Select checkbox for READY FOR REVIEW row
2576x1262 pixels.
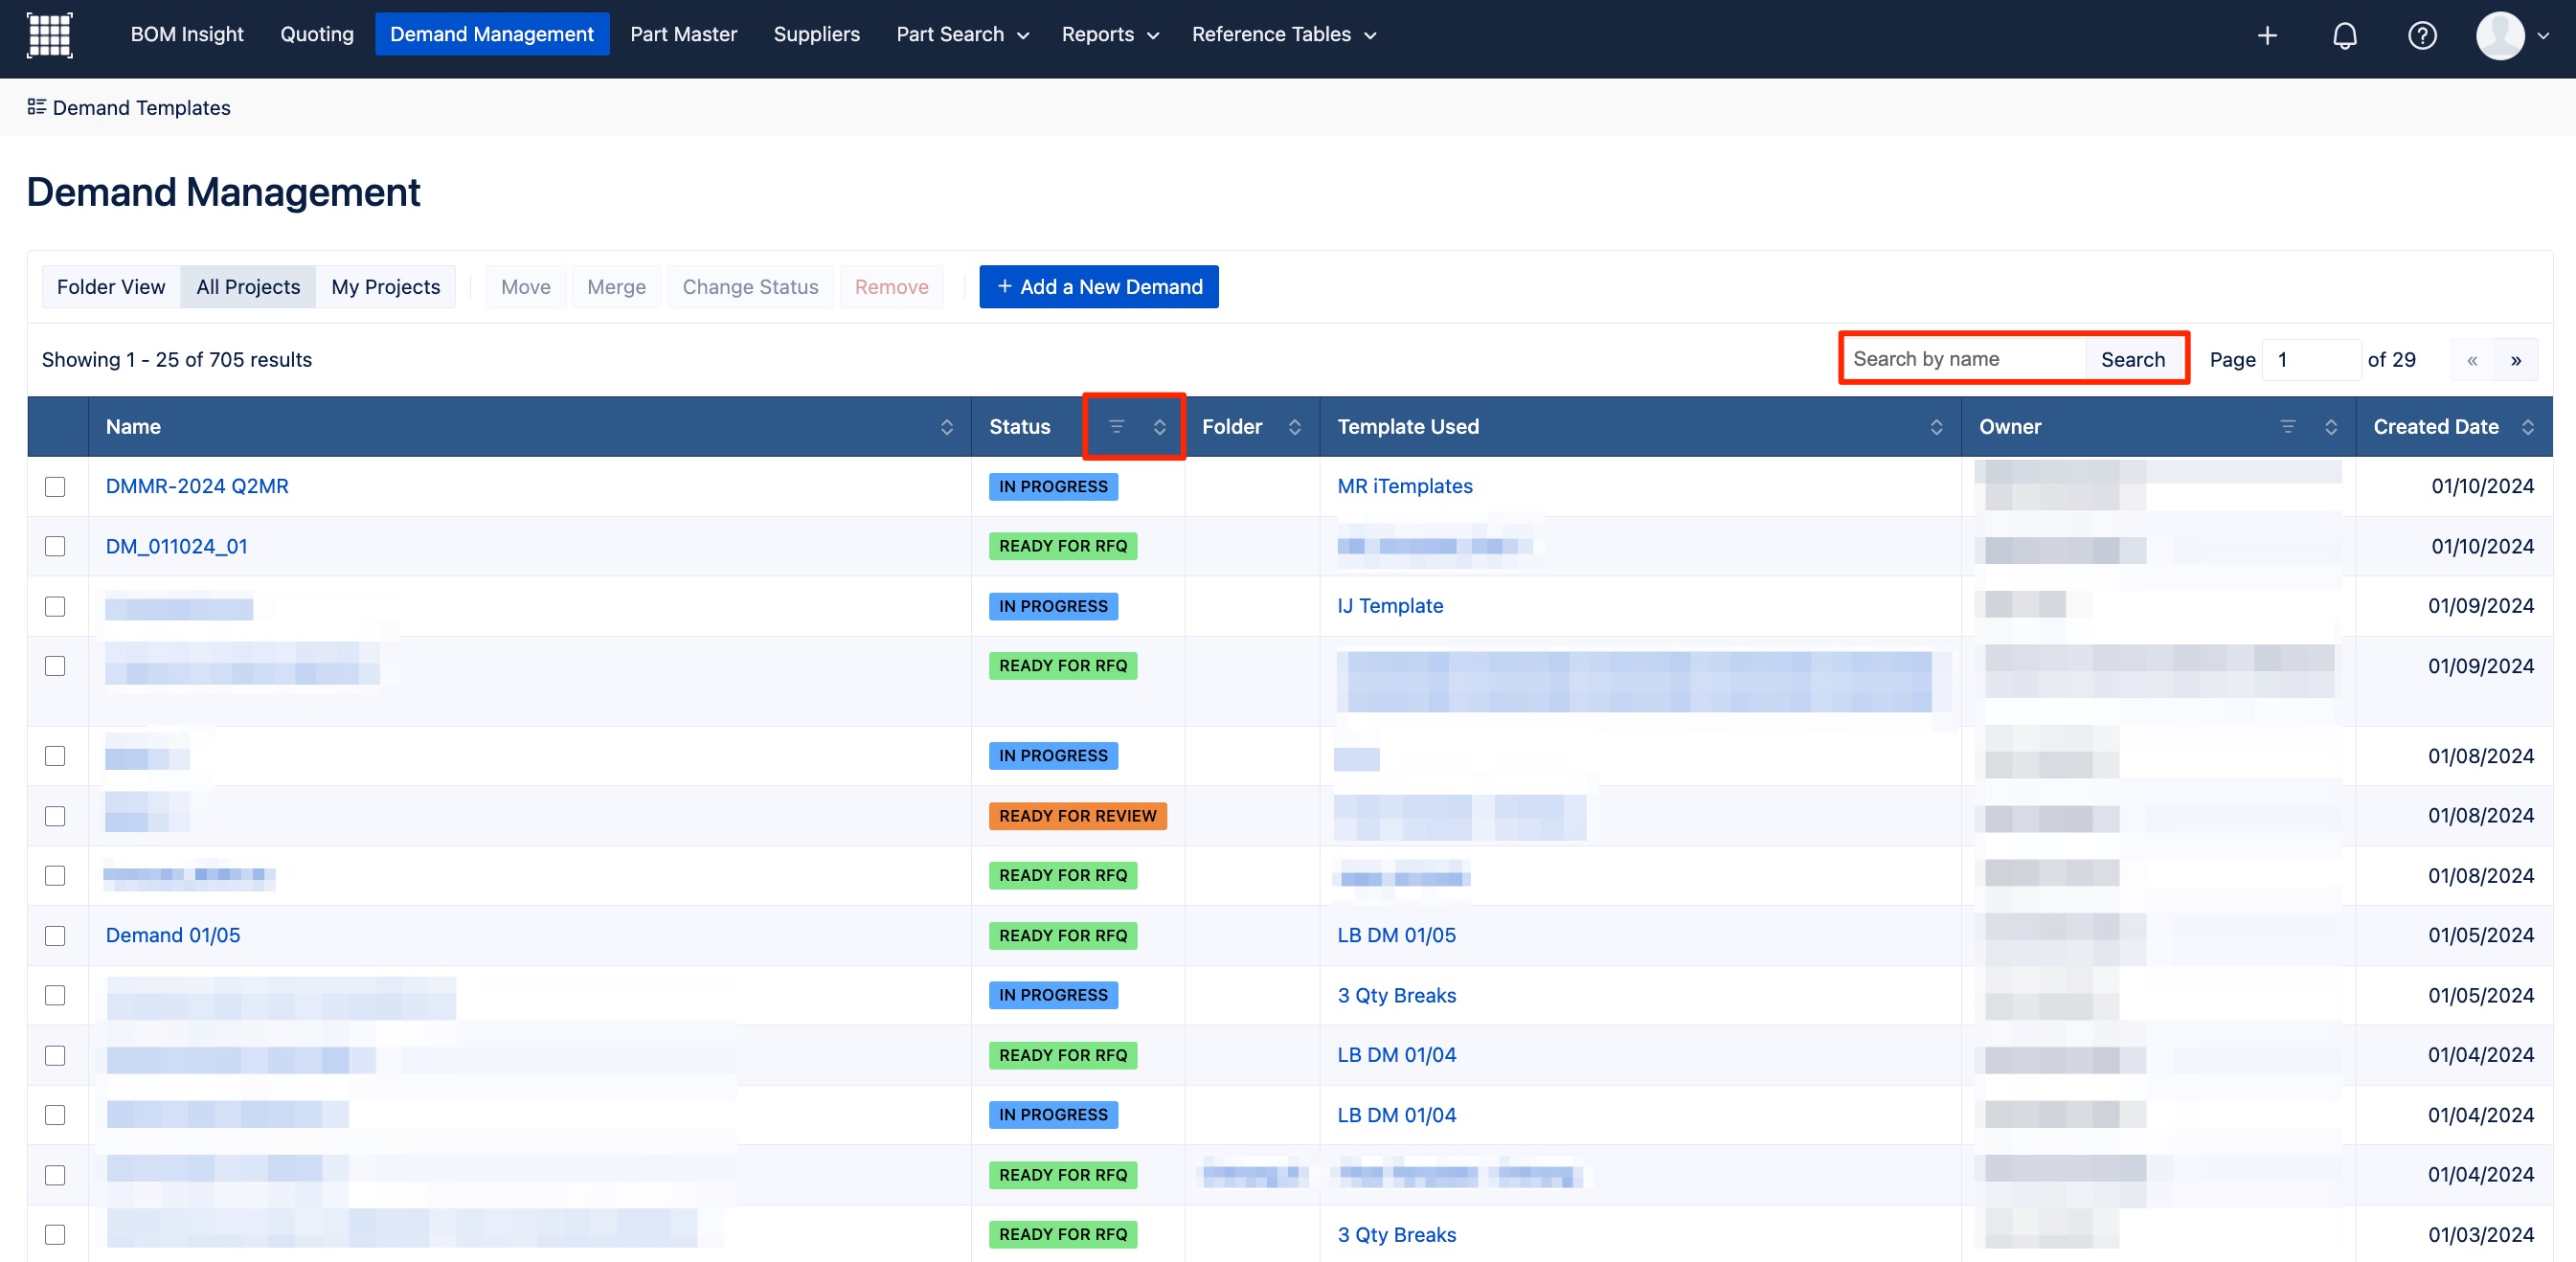55,816
